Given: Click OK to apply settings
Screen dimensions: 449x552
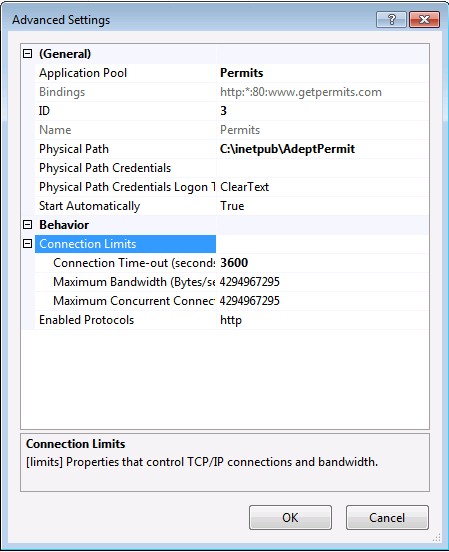Looking at the screenshot, I should pos(290,518).
